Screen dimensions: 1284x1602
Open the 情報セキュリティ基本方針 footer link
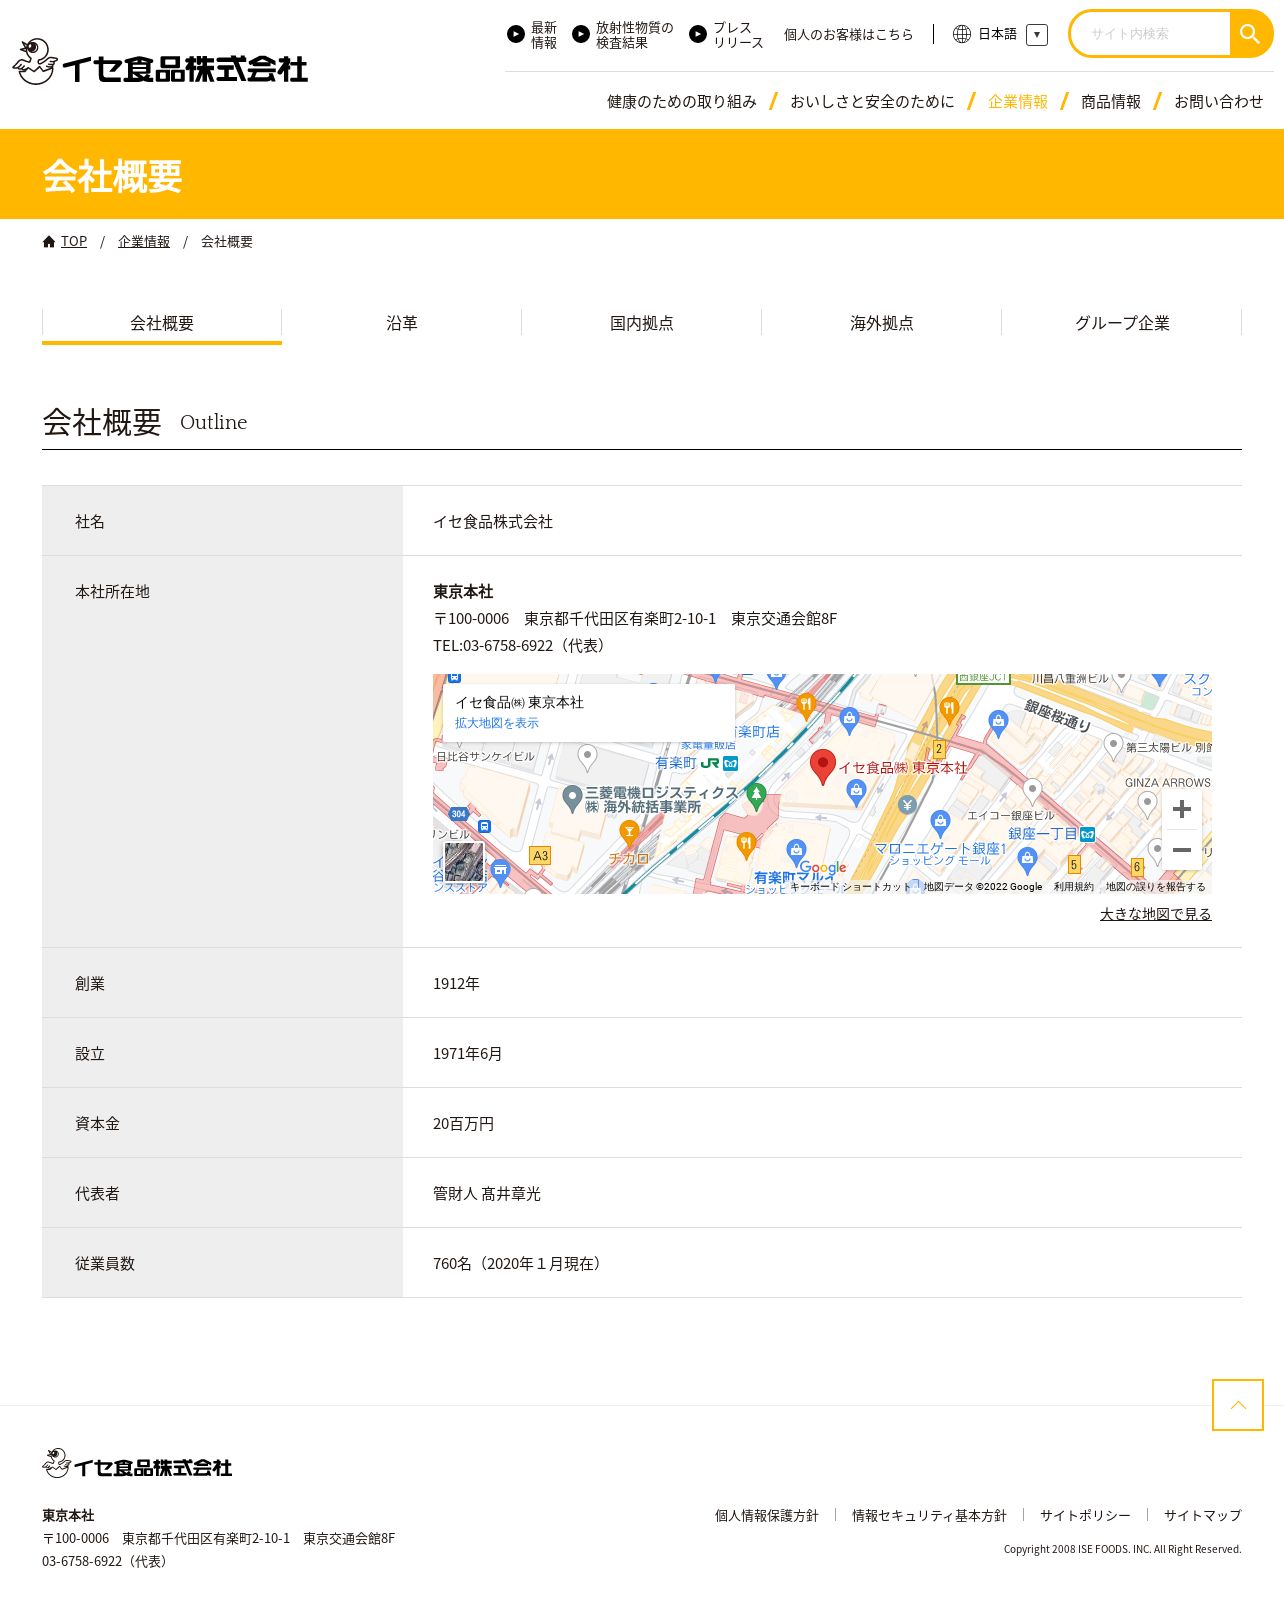tap(929, 1516)
